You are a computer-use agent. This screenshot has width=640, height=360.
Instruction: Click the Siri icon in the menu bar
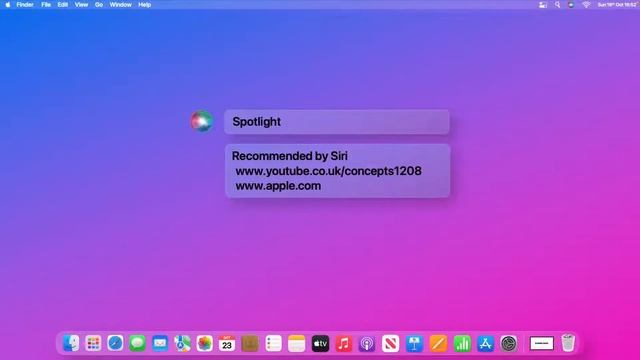(571, 5)
